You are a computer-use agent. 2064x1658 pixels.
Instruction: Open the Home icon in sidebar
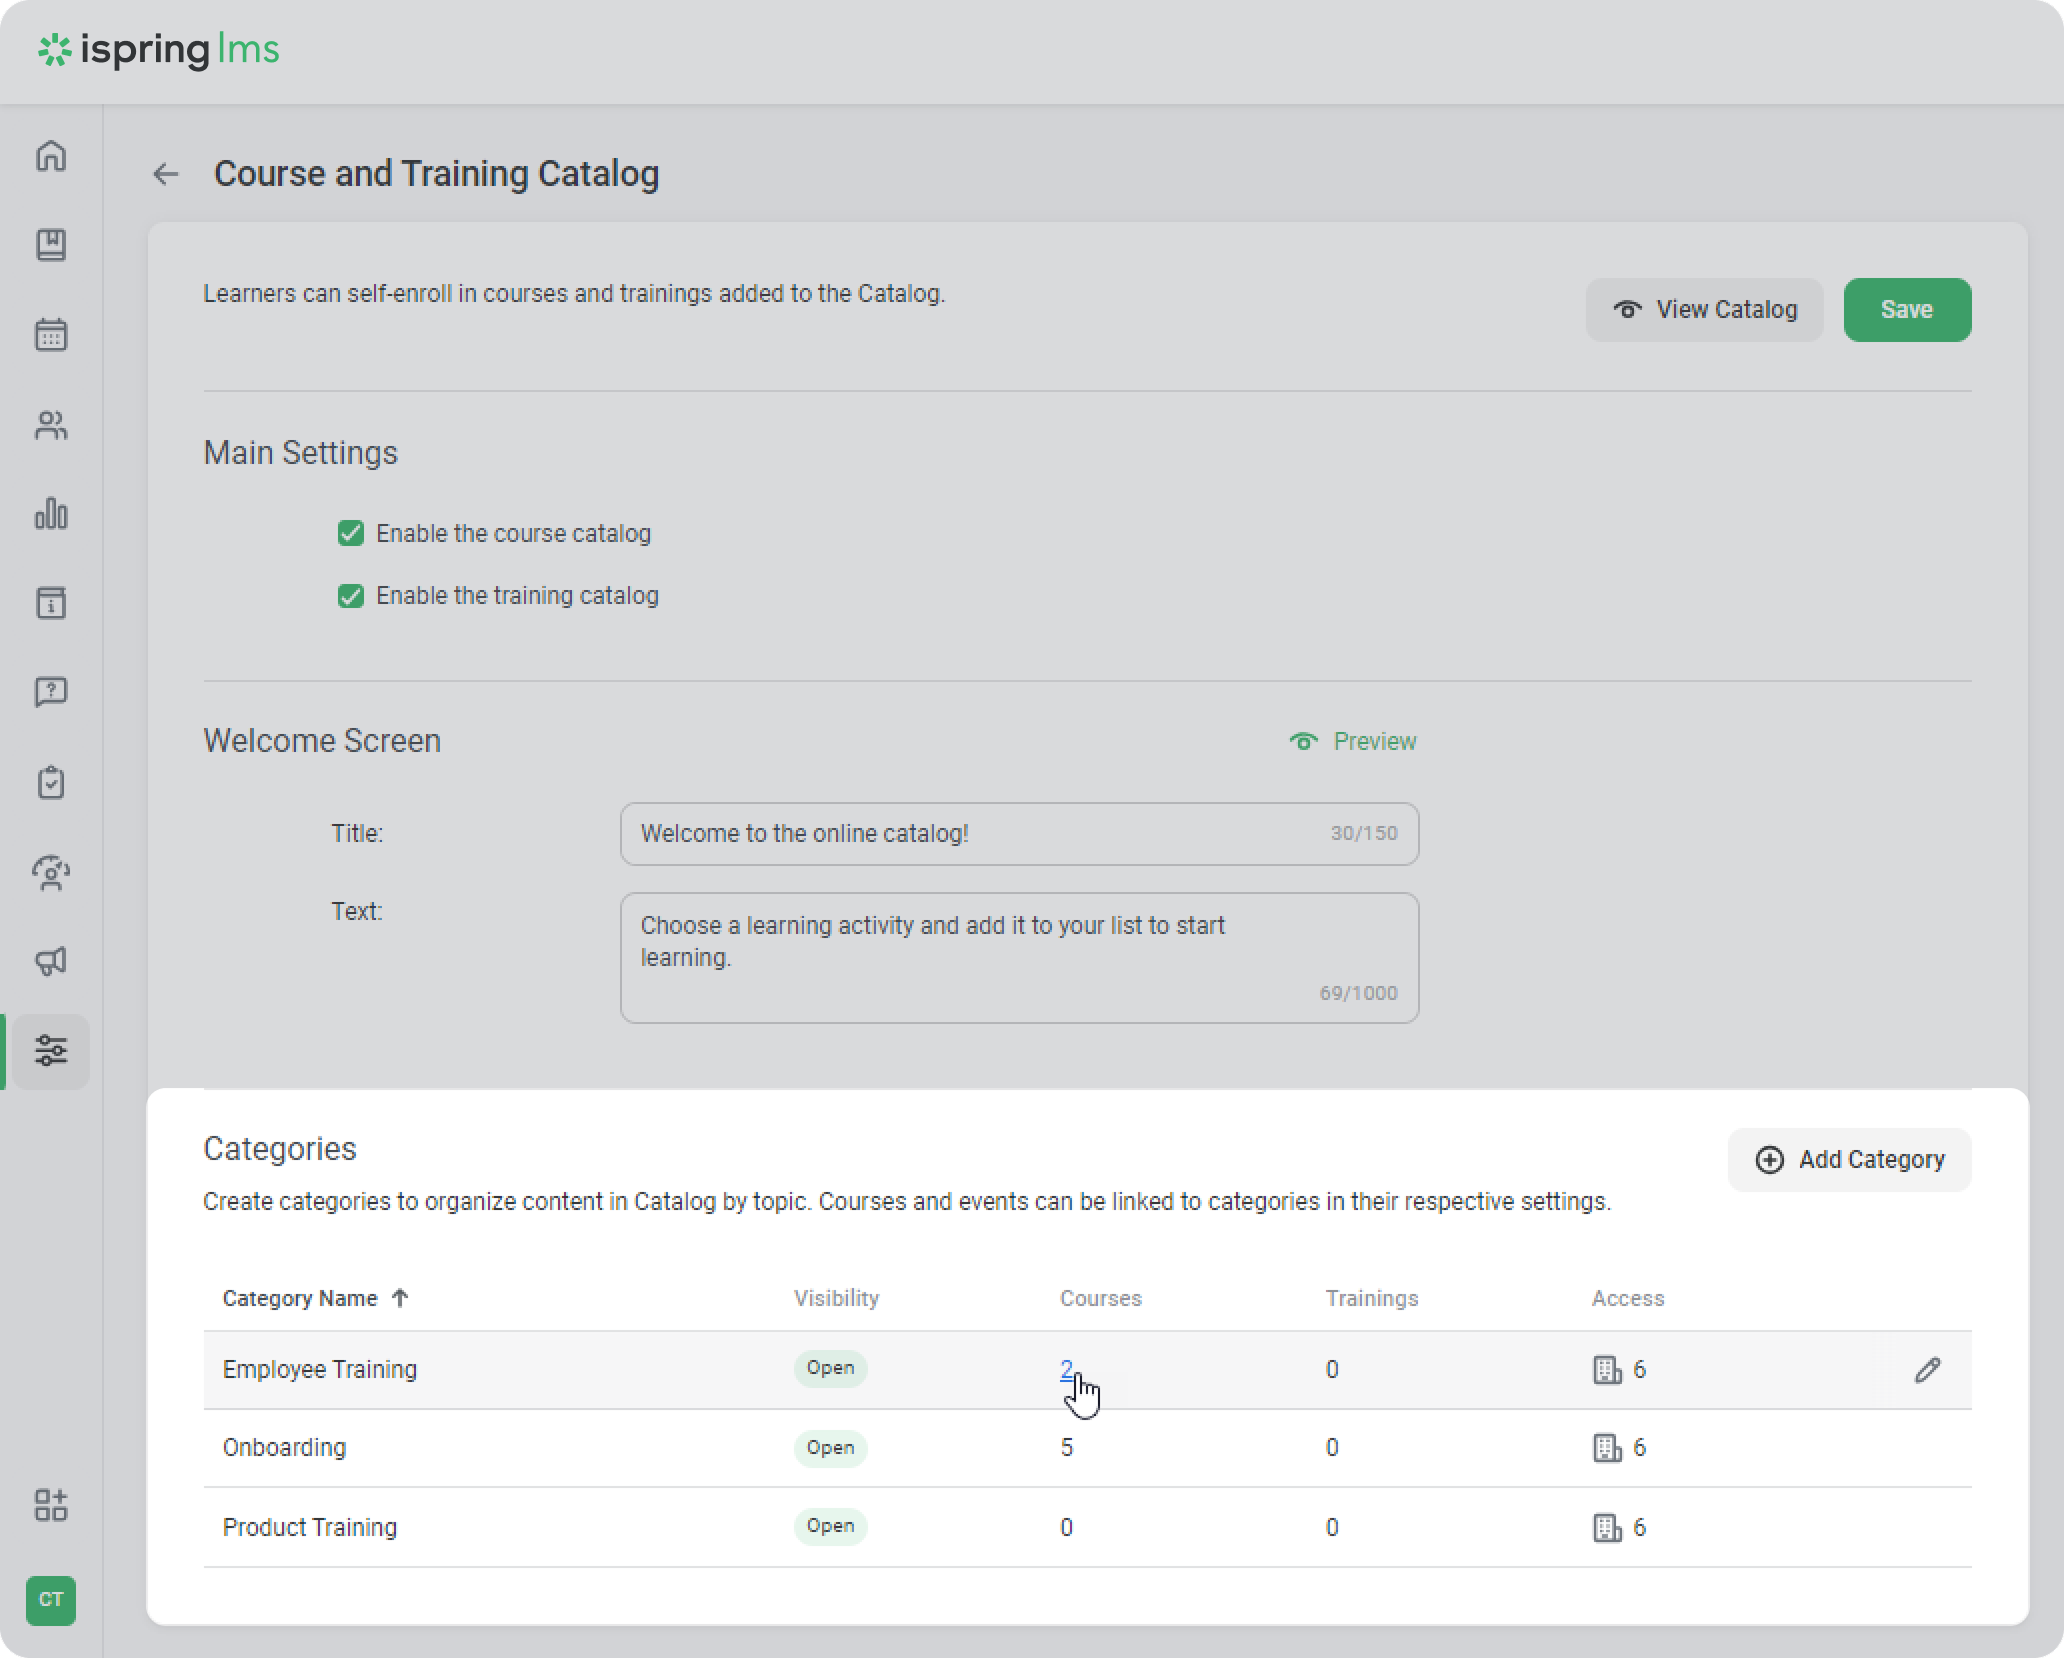click(51, 156)
